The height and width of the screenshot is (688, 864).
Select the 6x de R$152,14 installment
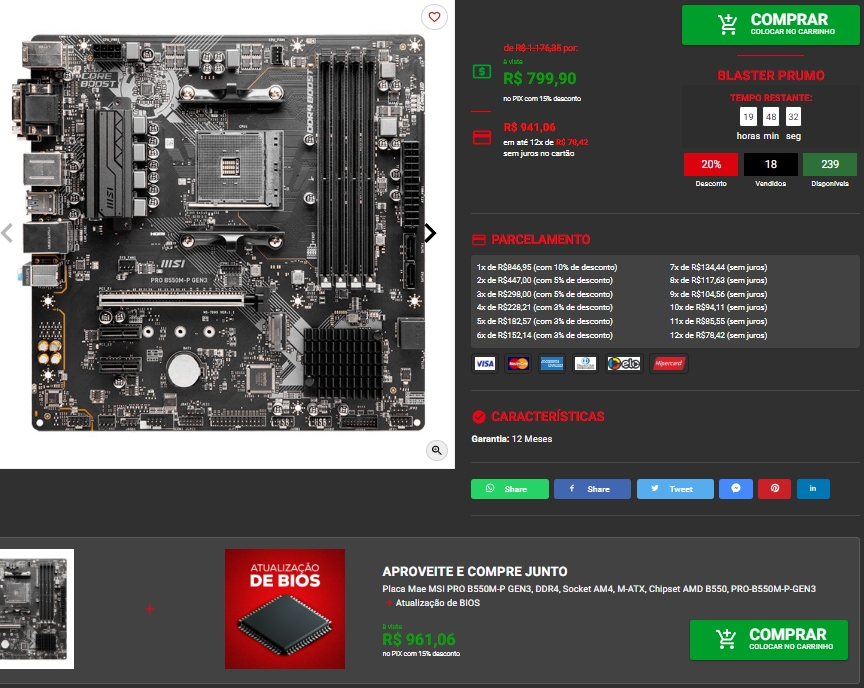(544, 335)
